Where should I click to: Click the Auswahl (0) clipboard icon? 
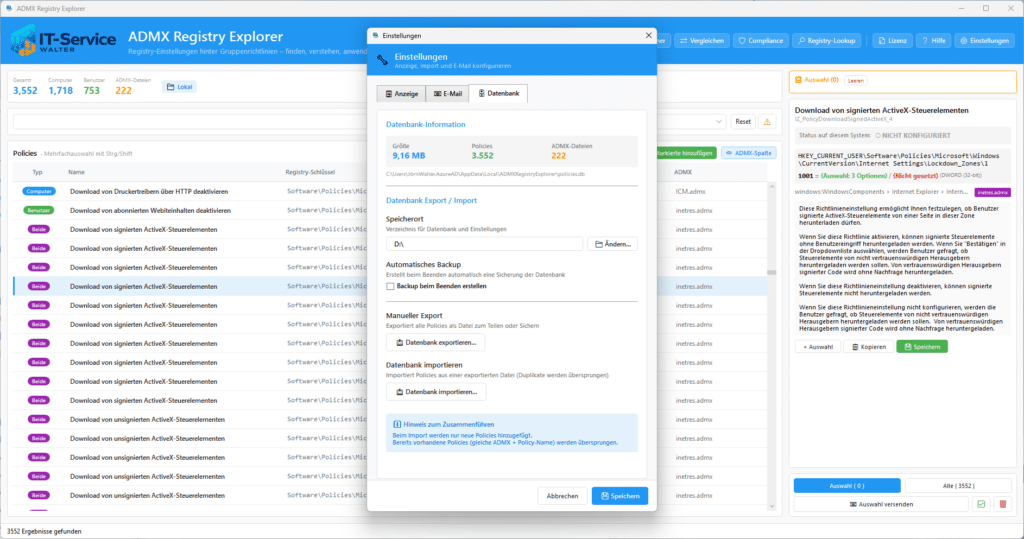click(x=798, y=80)
